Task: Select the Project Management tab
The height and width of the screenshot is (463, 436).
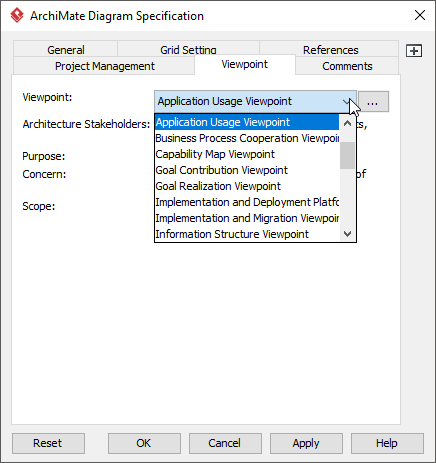Action: coord(104,66)
